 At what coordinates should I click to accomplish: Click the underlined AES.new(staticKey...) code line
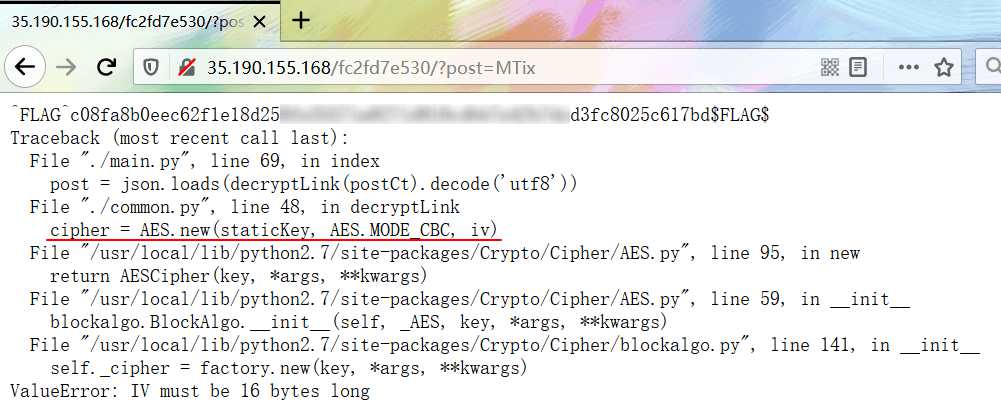(x=273, y=230)
